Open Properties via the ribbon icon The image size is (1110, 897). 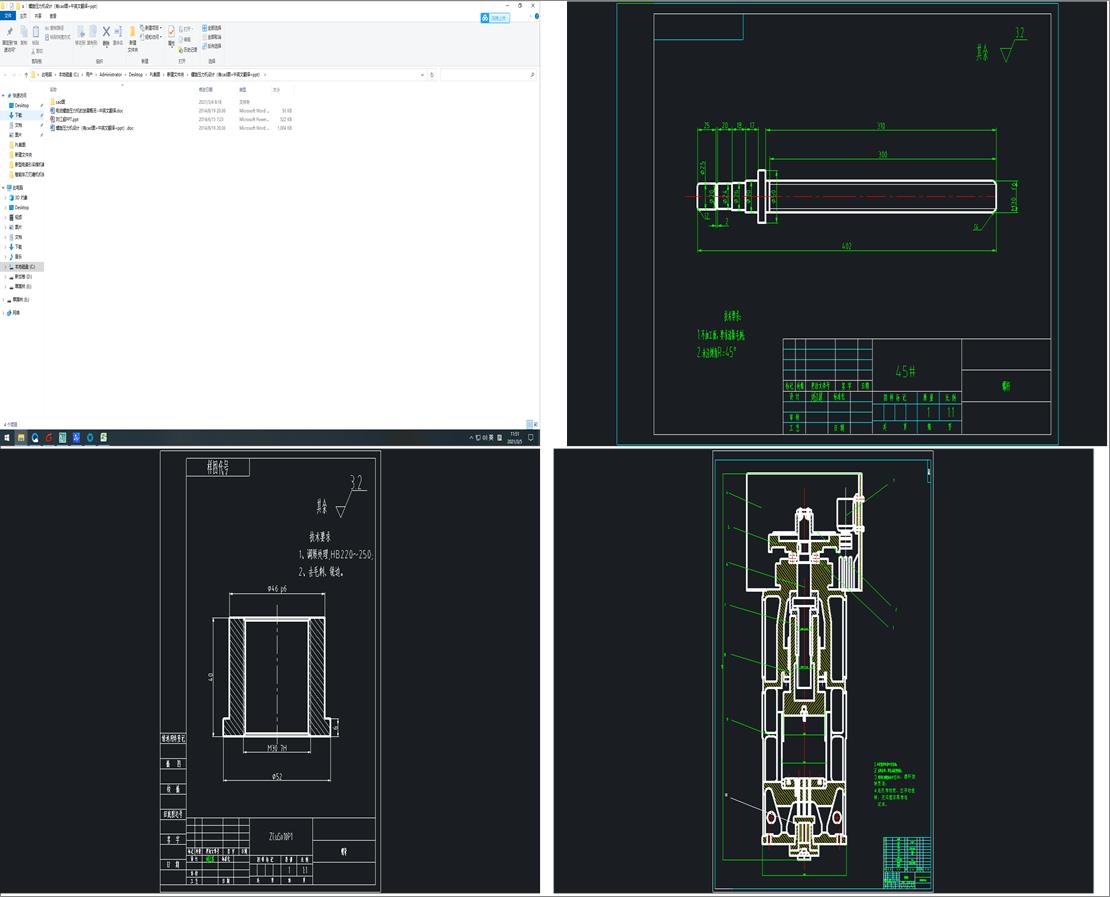pyautogui.click(x=170, y=30)
